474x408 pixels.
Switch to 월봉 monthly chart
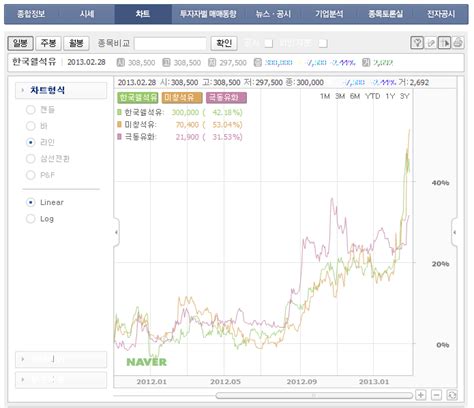[x=76, y=43]
